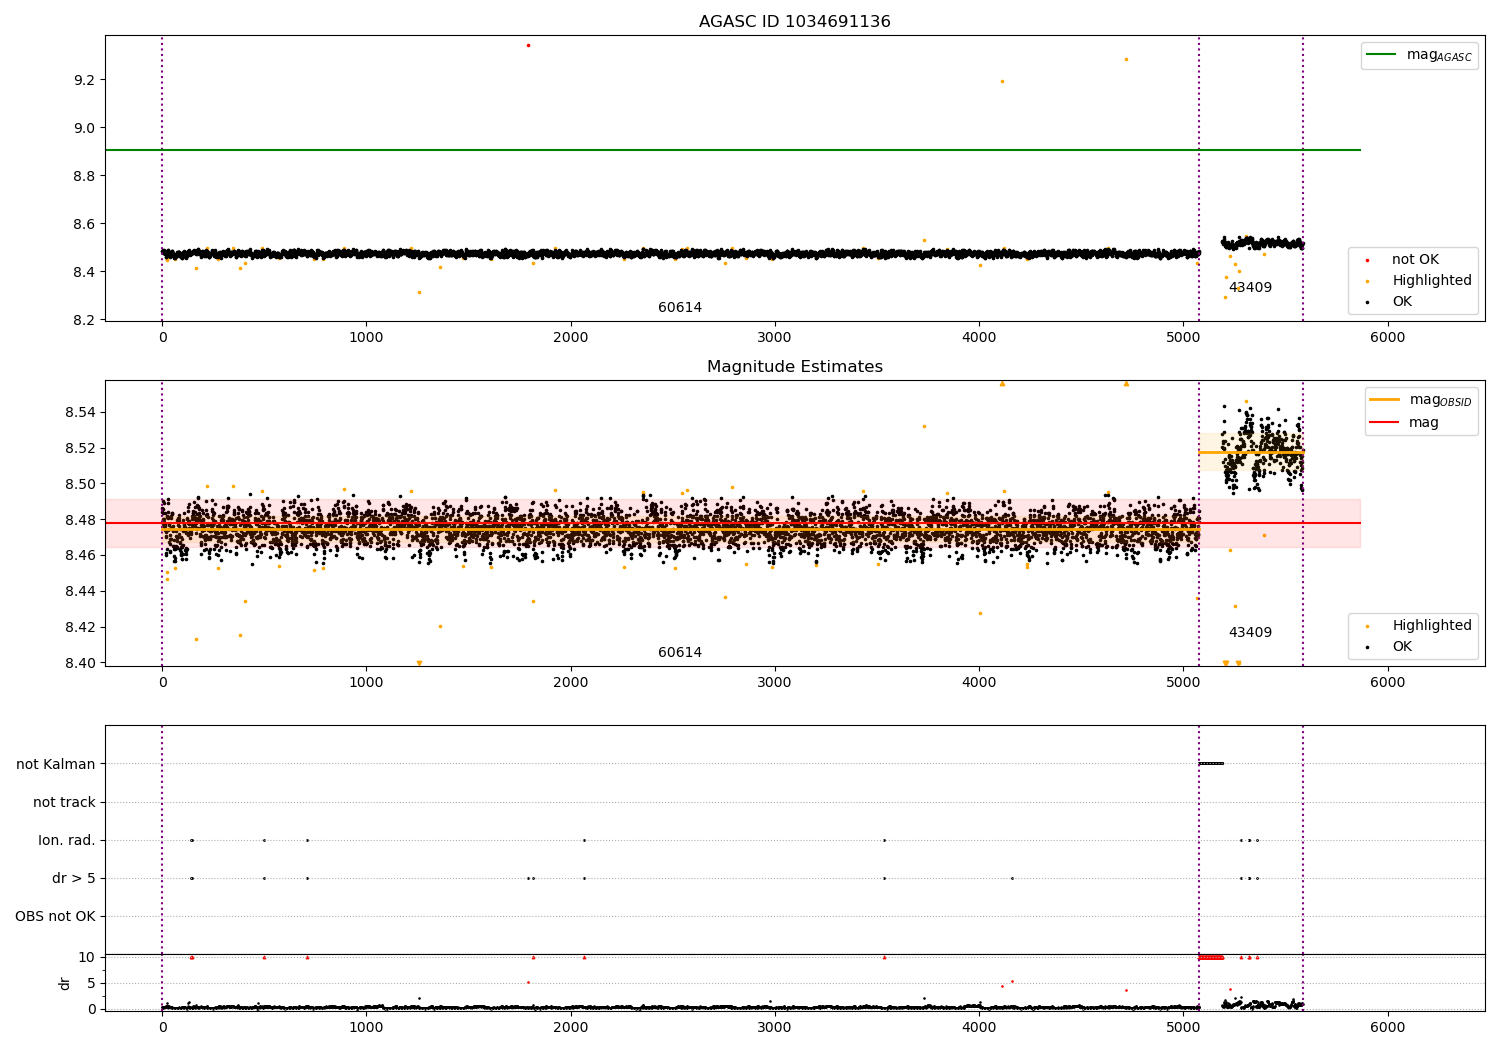1500x1050 pixels.
Task: Click the 'dr > 5' y-axis label
Action: point(74,878)
